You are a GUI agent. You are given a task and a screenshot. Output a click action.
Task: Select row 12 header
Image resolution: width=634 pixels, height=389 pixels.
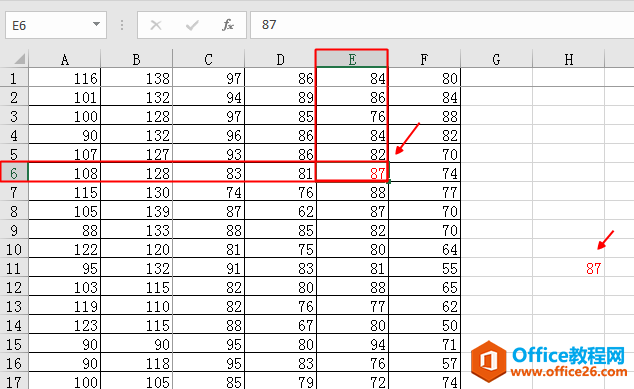coord(14,287)
